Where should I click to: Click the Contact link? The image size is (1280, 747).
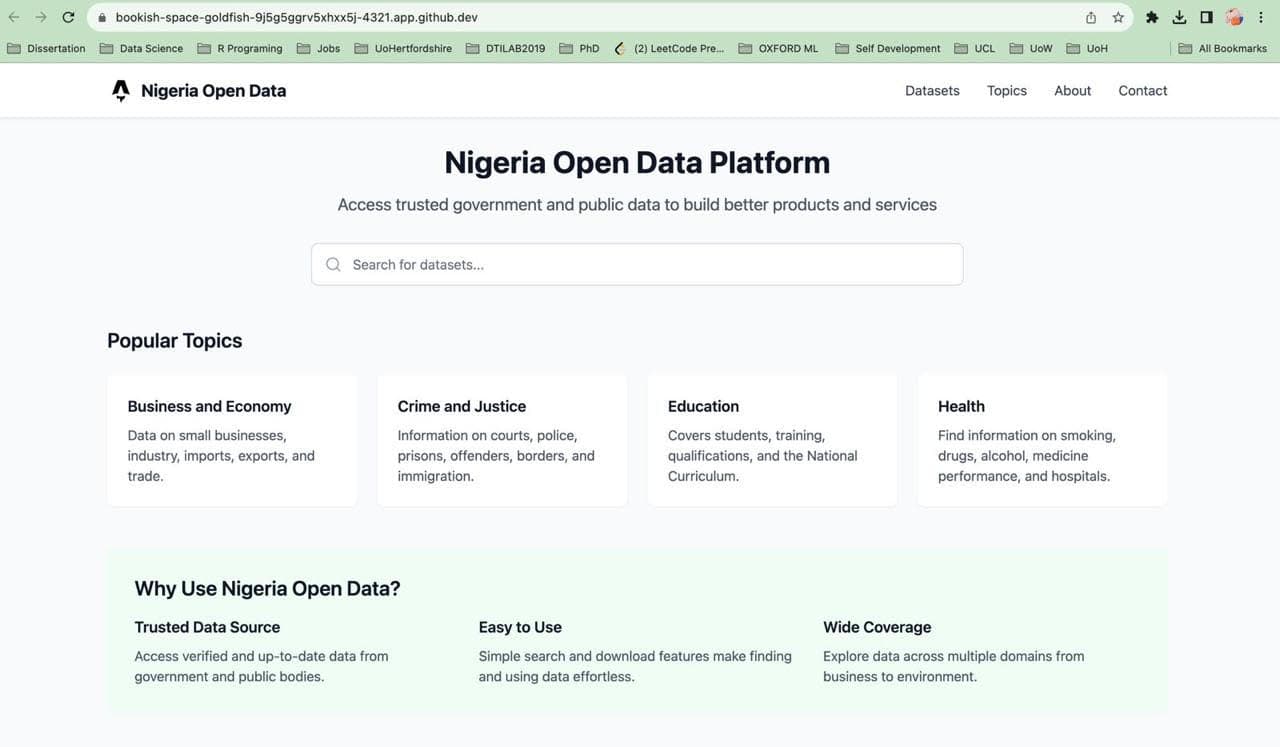[x=1142, y=90]
